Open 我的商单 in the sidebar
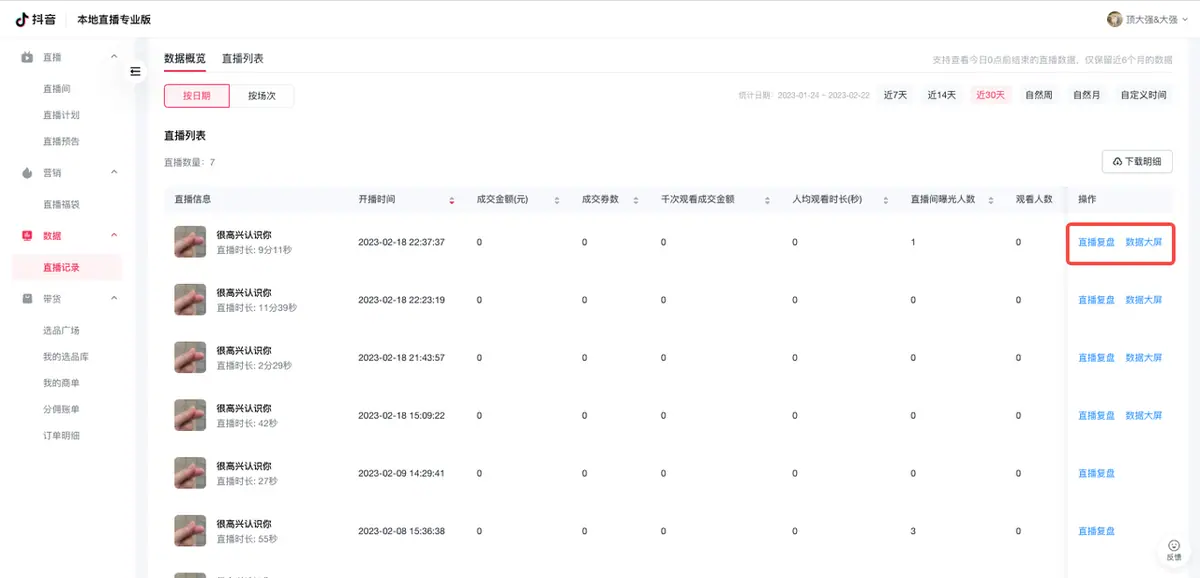 coord(61,383)
